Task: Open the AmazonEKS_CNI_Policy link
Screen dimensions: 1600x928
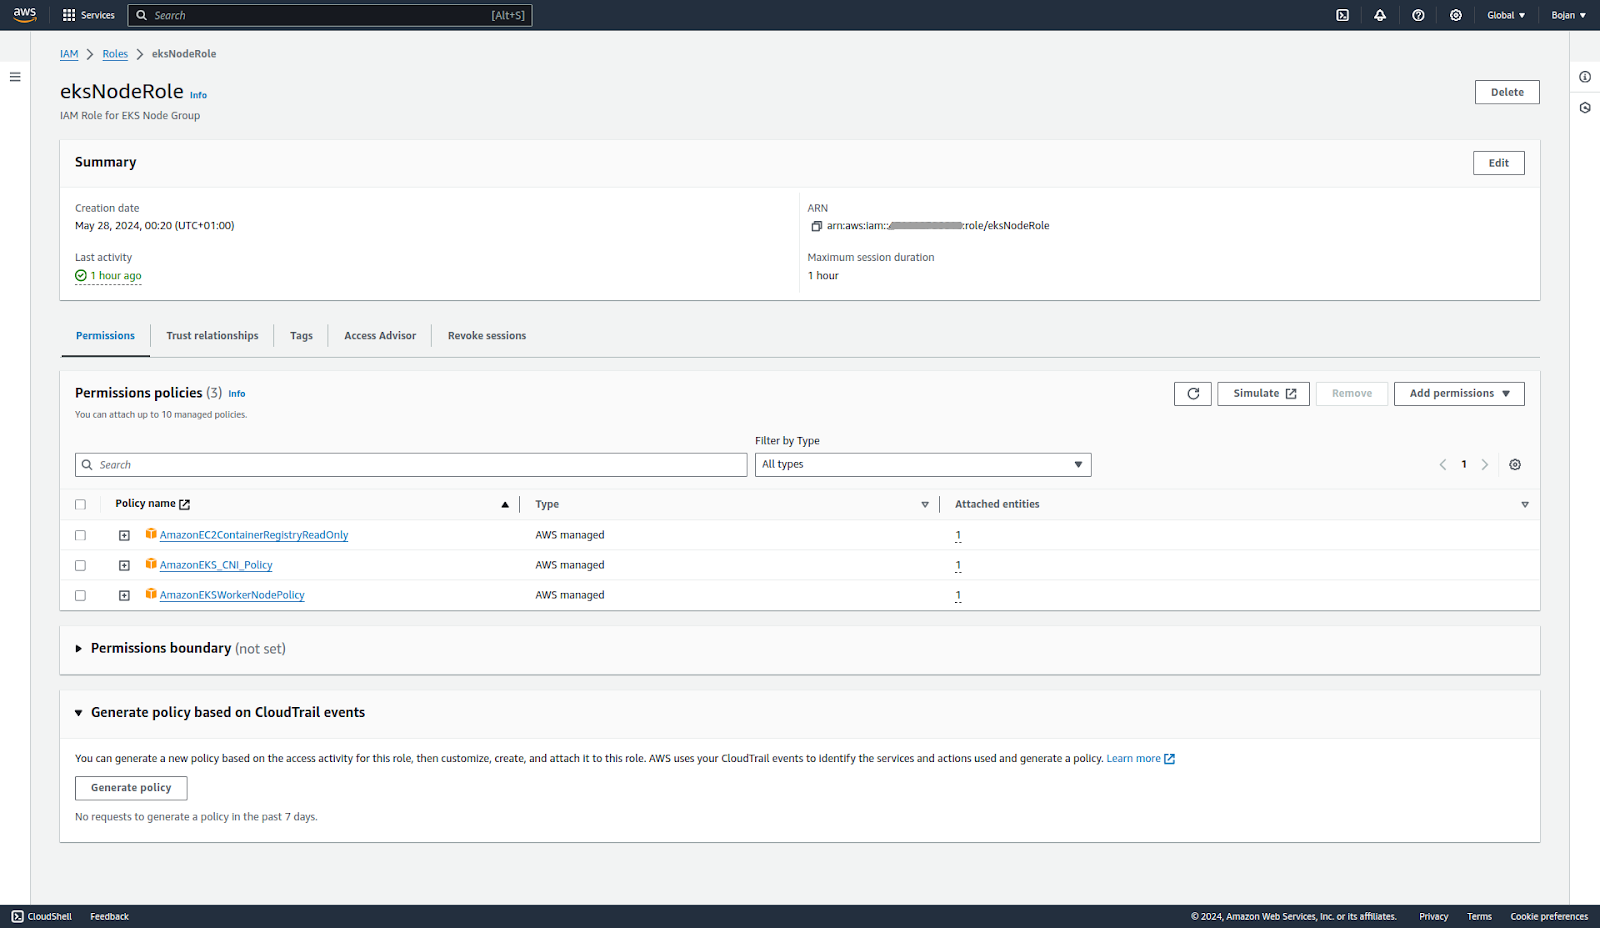Action: point(216,565)
